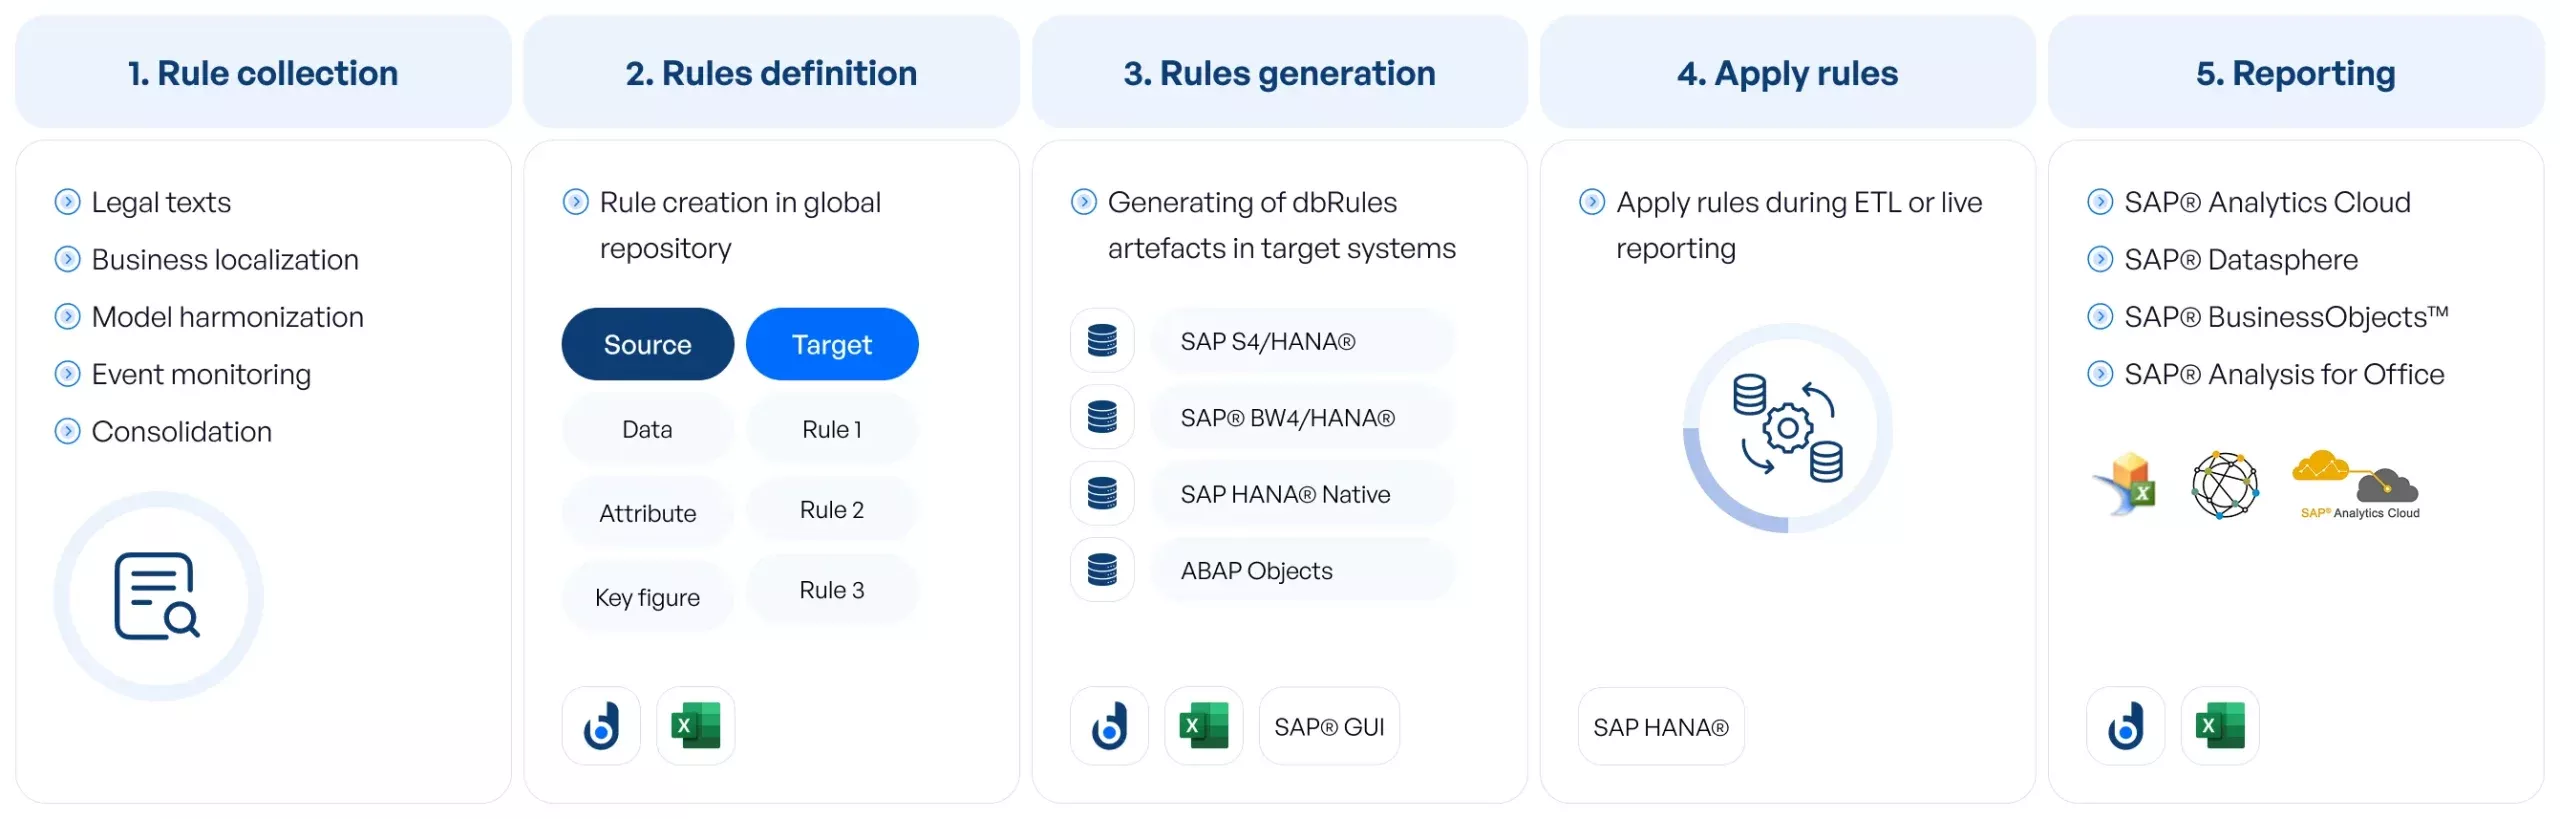Open the 1. Rule collection header tab
Viewport: 2560px width, 819px height.
tap(263, 73)
